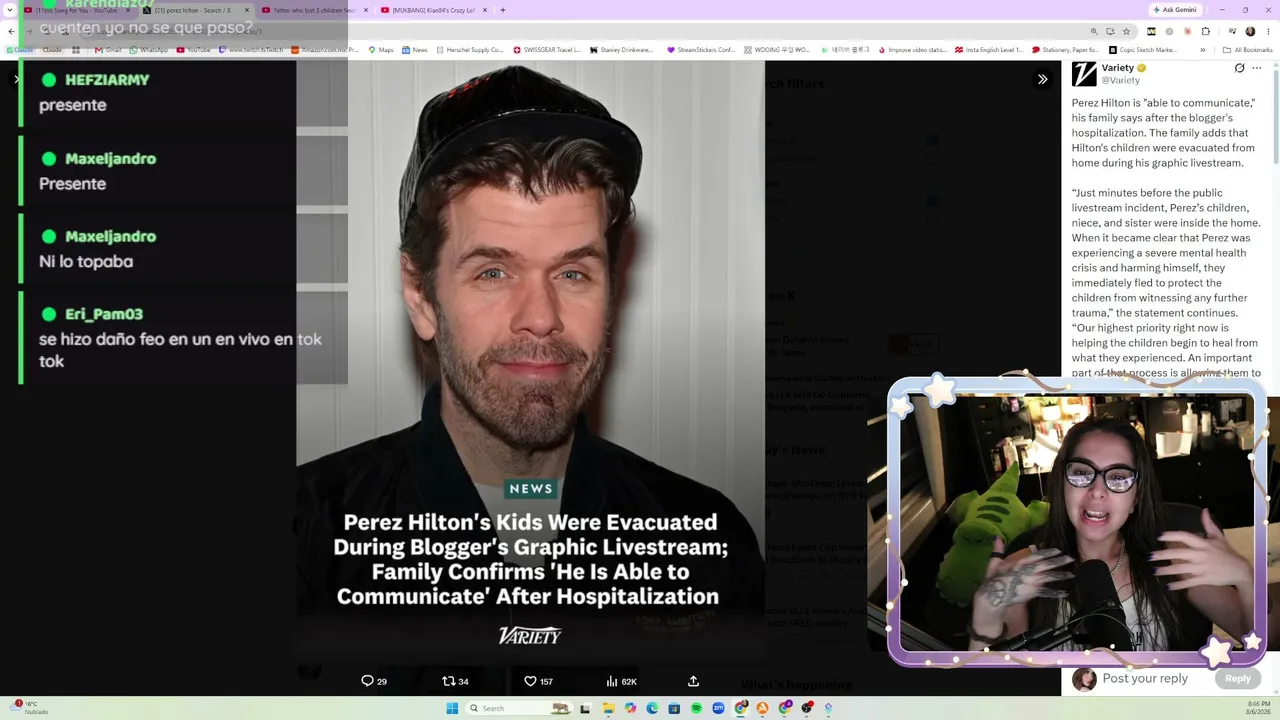The height and width of the screenshot is (720, 1280).
Task: Switch to the 'Father who lost 3 children' tab
Action: pos(313,10)
